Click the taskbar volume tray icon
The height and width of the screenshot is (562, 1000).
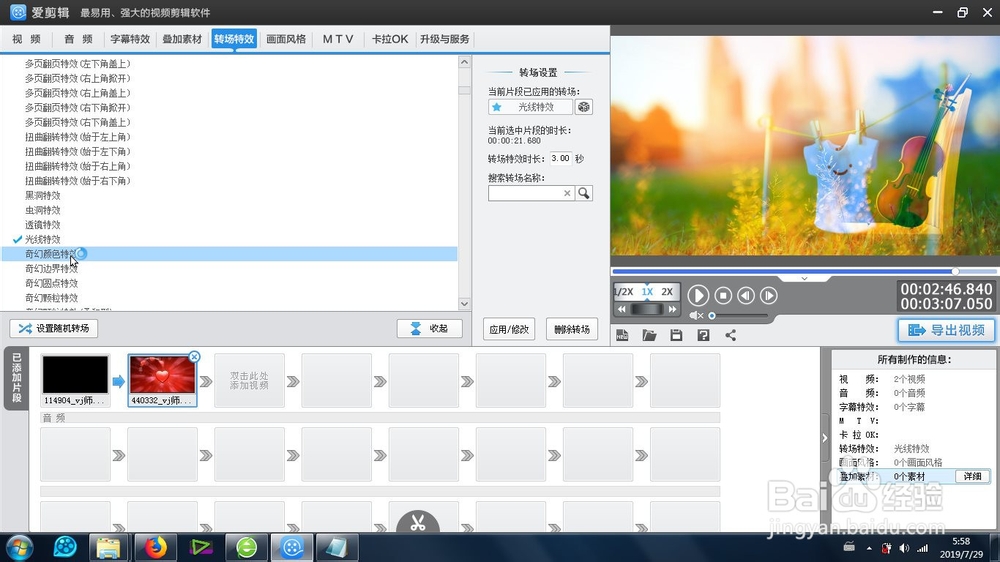pyautogui.click(x=904, y=548)
